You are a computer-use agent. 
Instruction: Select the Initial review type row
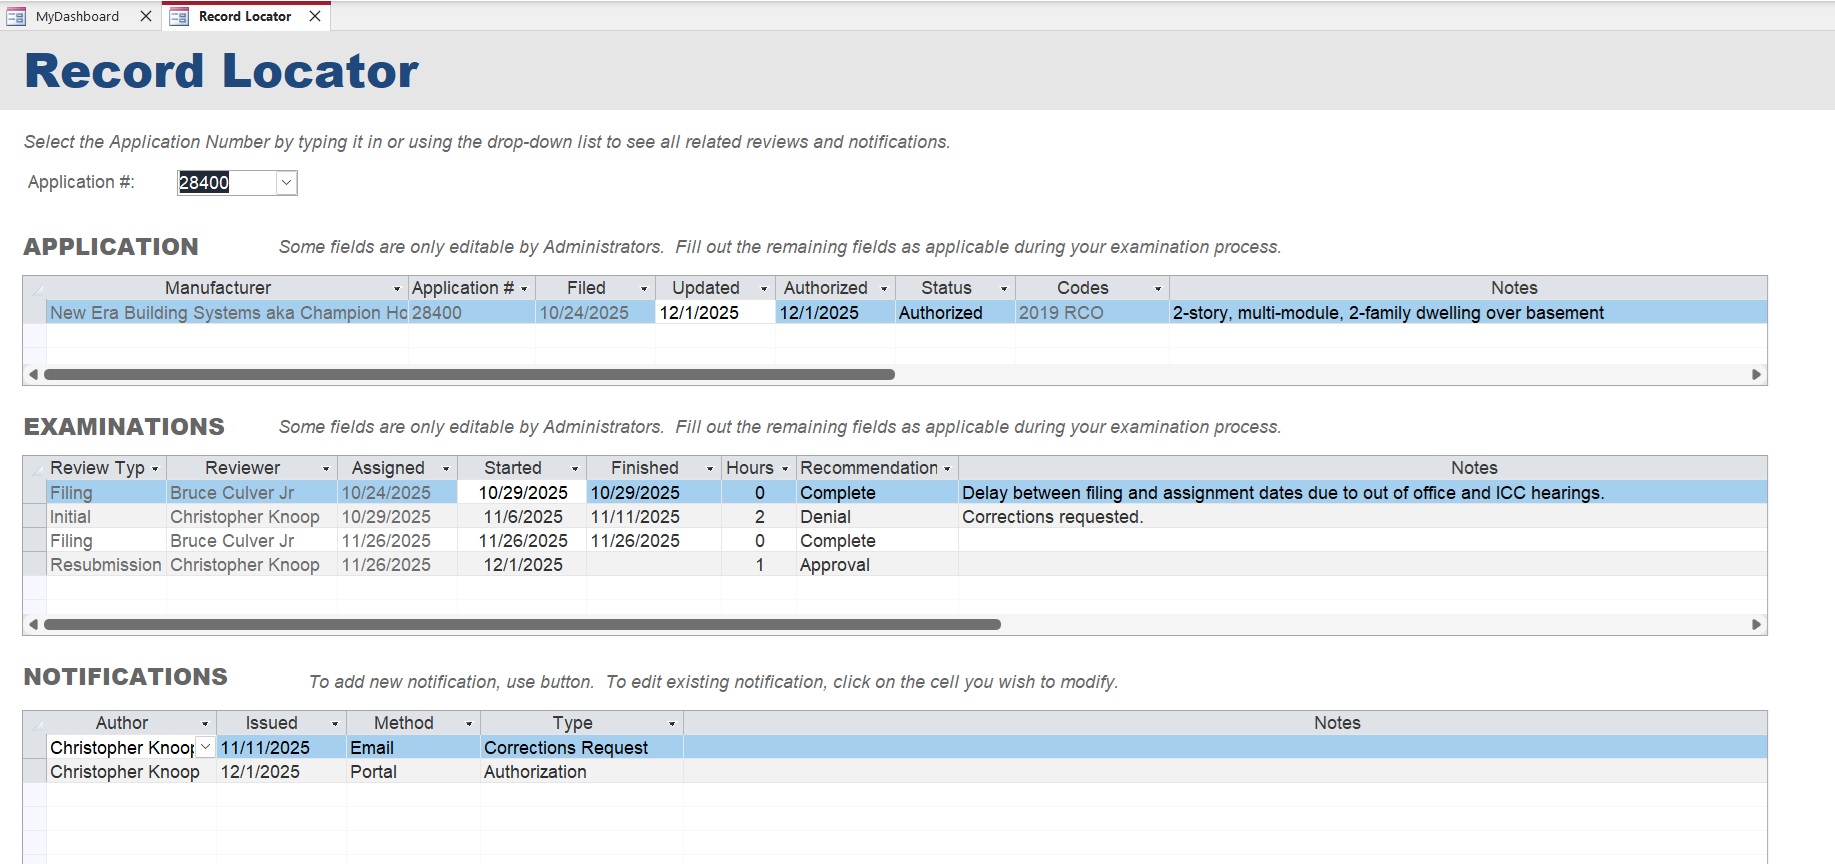click(x=106, y=517)
